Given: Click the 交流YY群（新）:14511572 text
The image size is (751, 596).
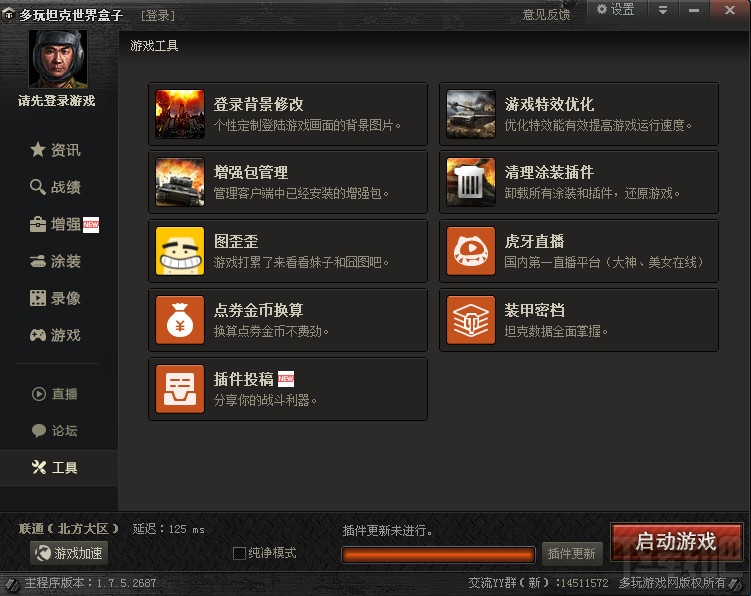Looking at the screenshot, I should [538, 583].
